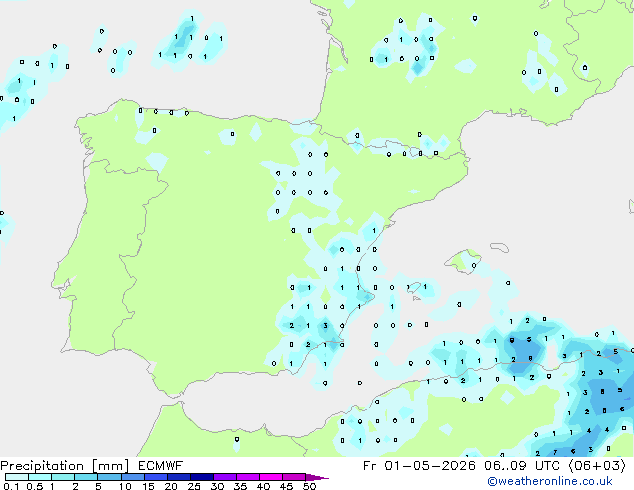The width and height of the screenshot is (634, 490).
Task: Click the 'ECMWF' model label
Action: (161, 465)
